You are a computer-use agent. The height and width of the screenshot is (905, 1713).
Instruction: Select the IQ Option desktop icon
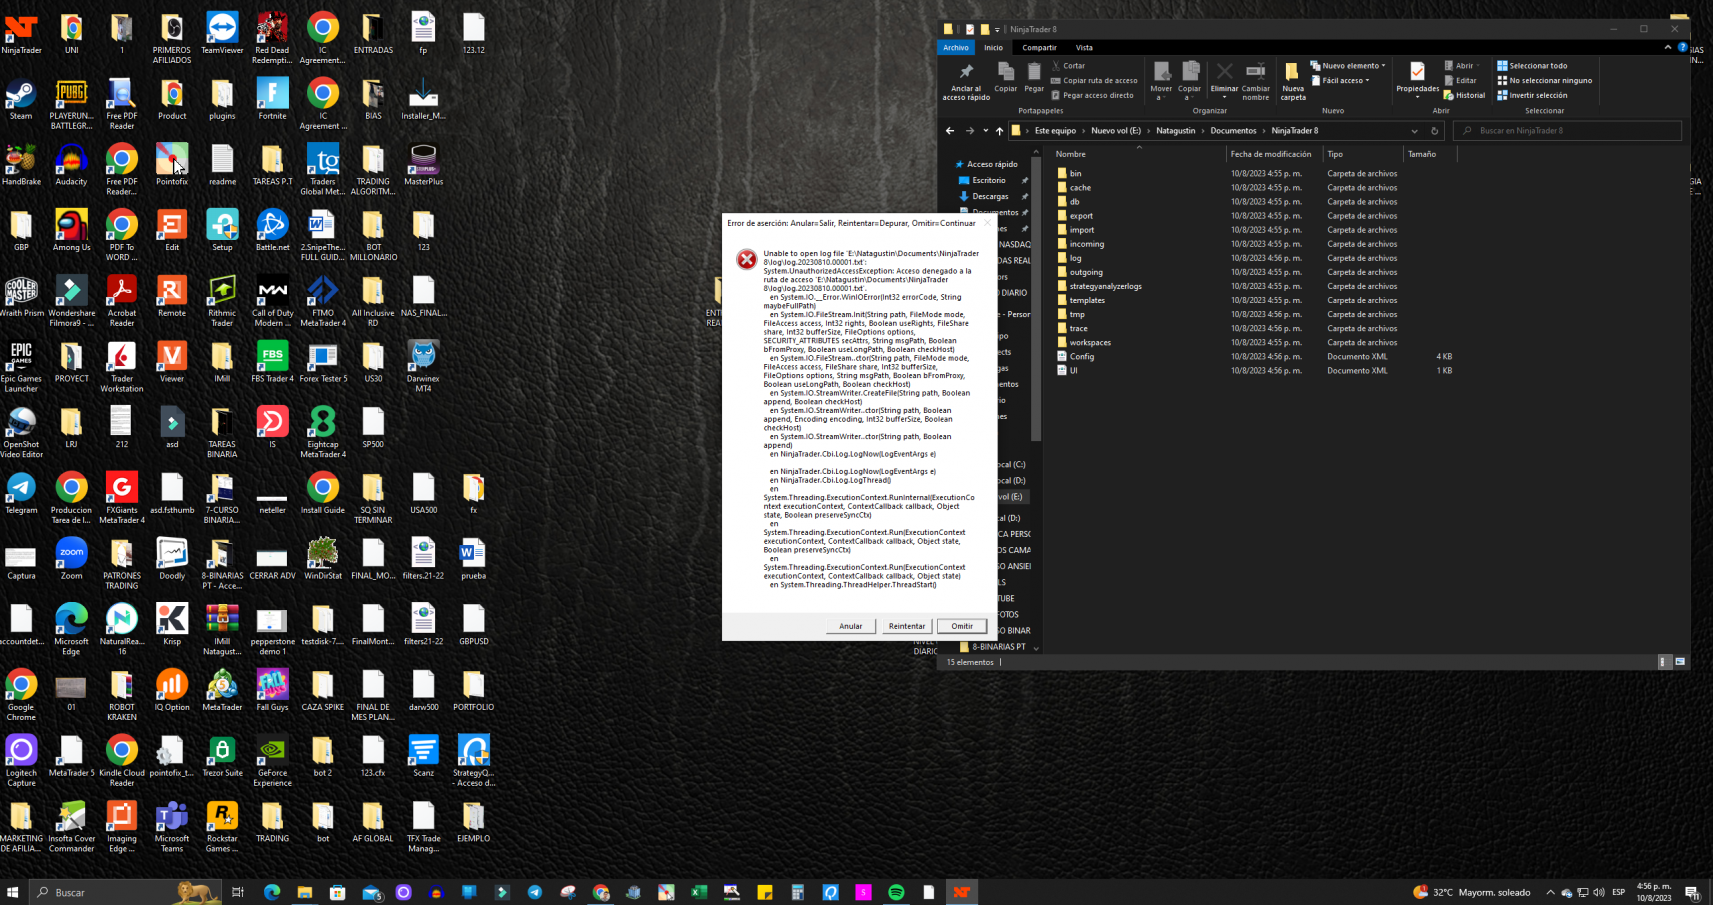tap(172, 691)
